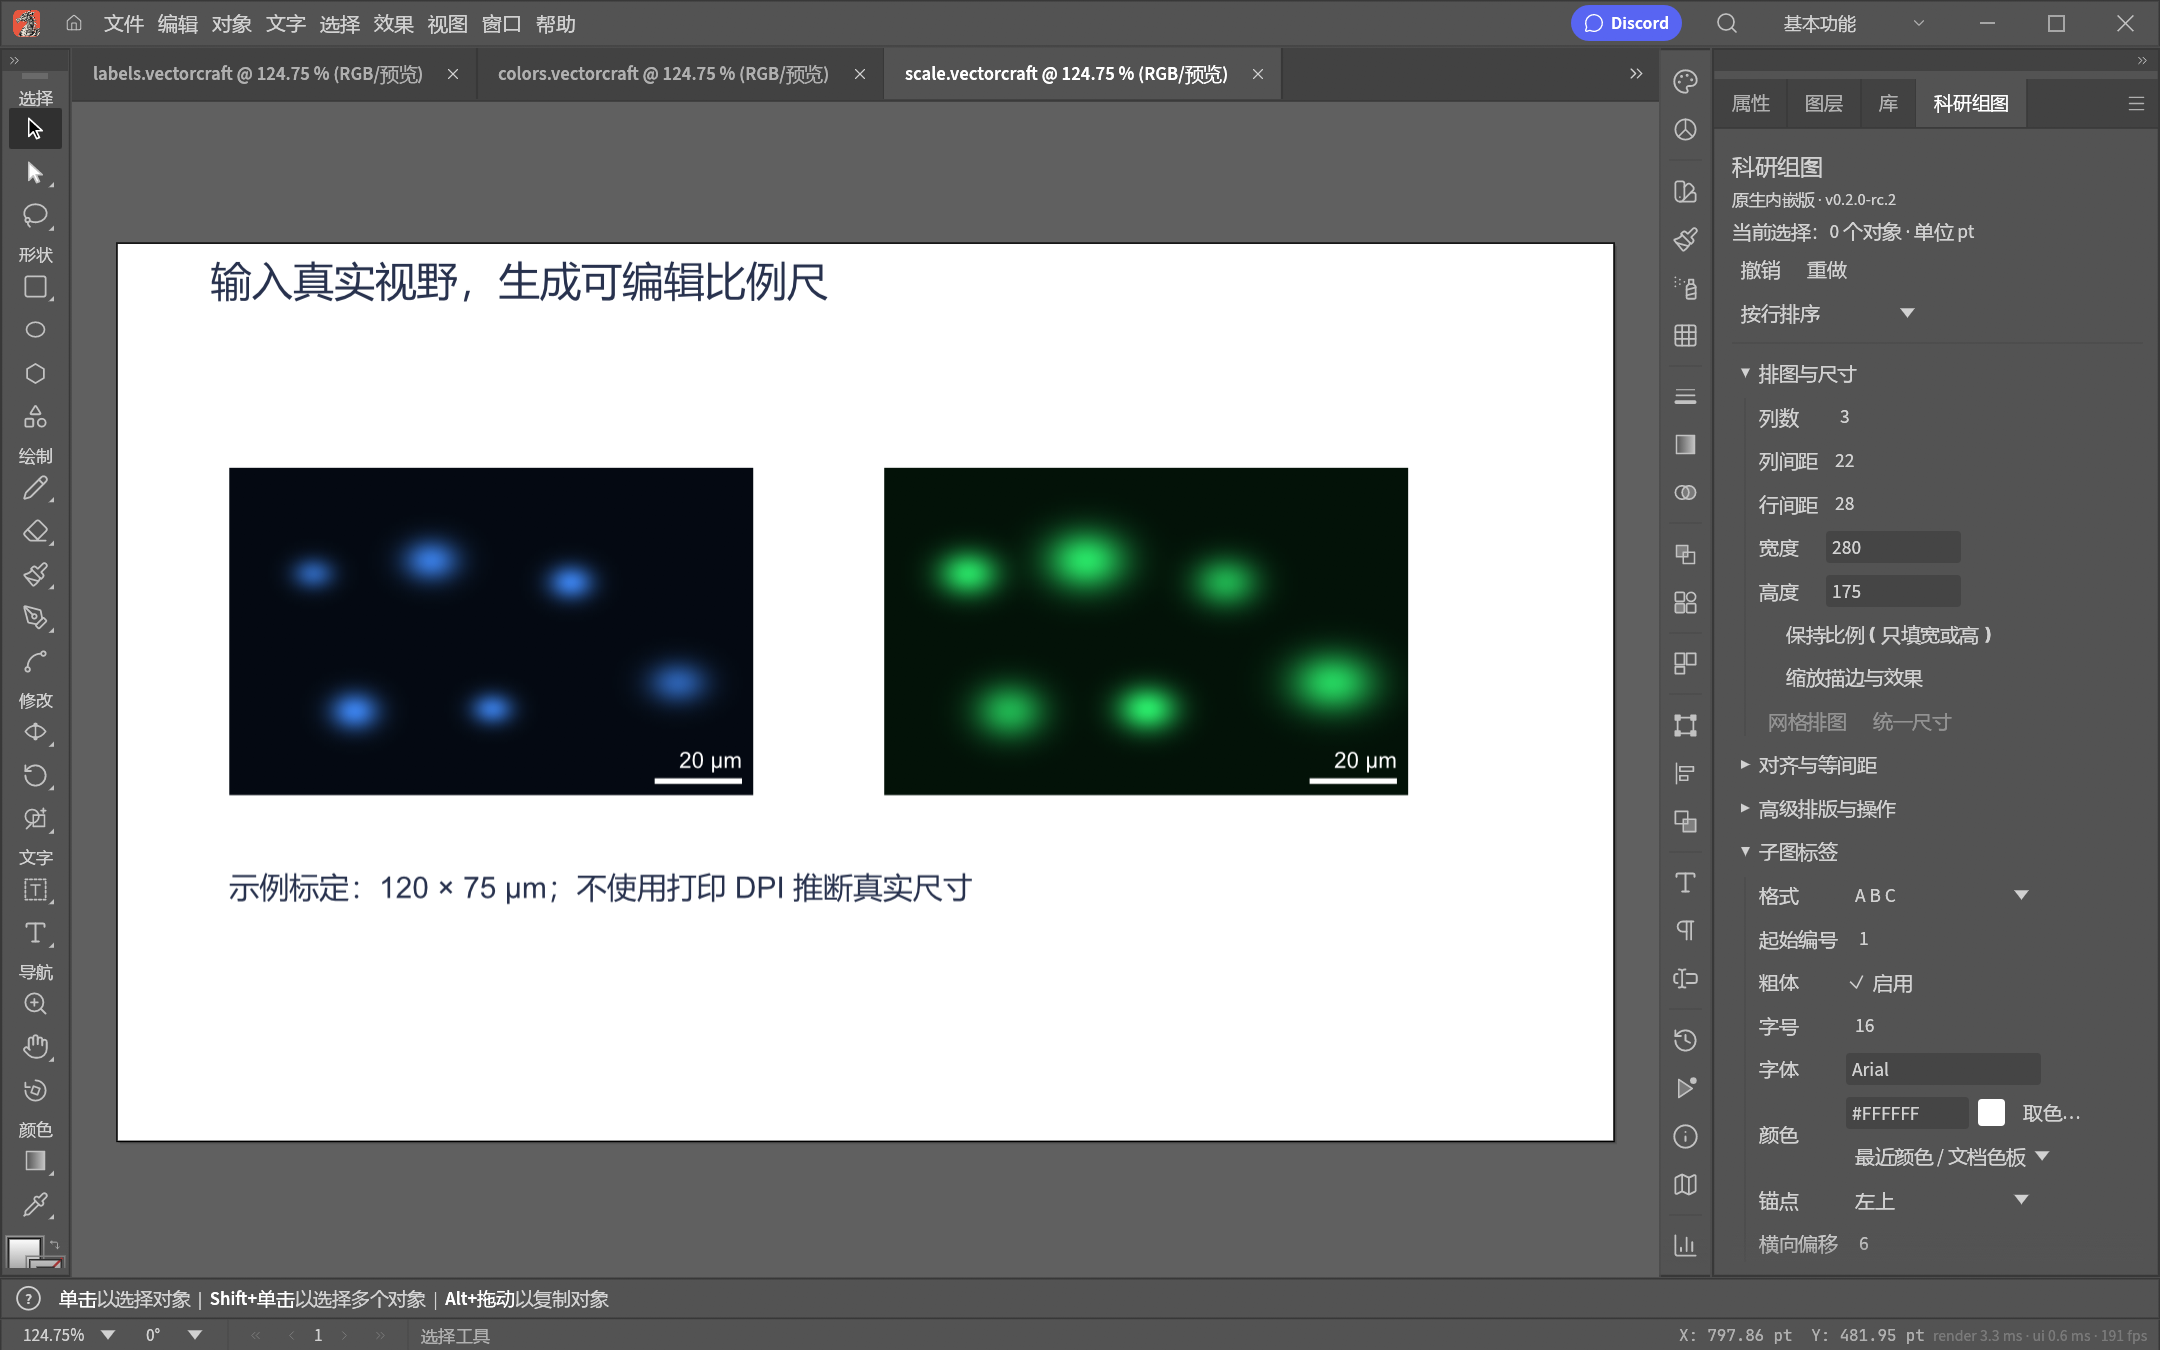Open the 效果 menu

tap(393, 24)
